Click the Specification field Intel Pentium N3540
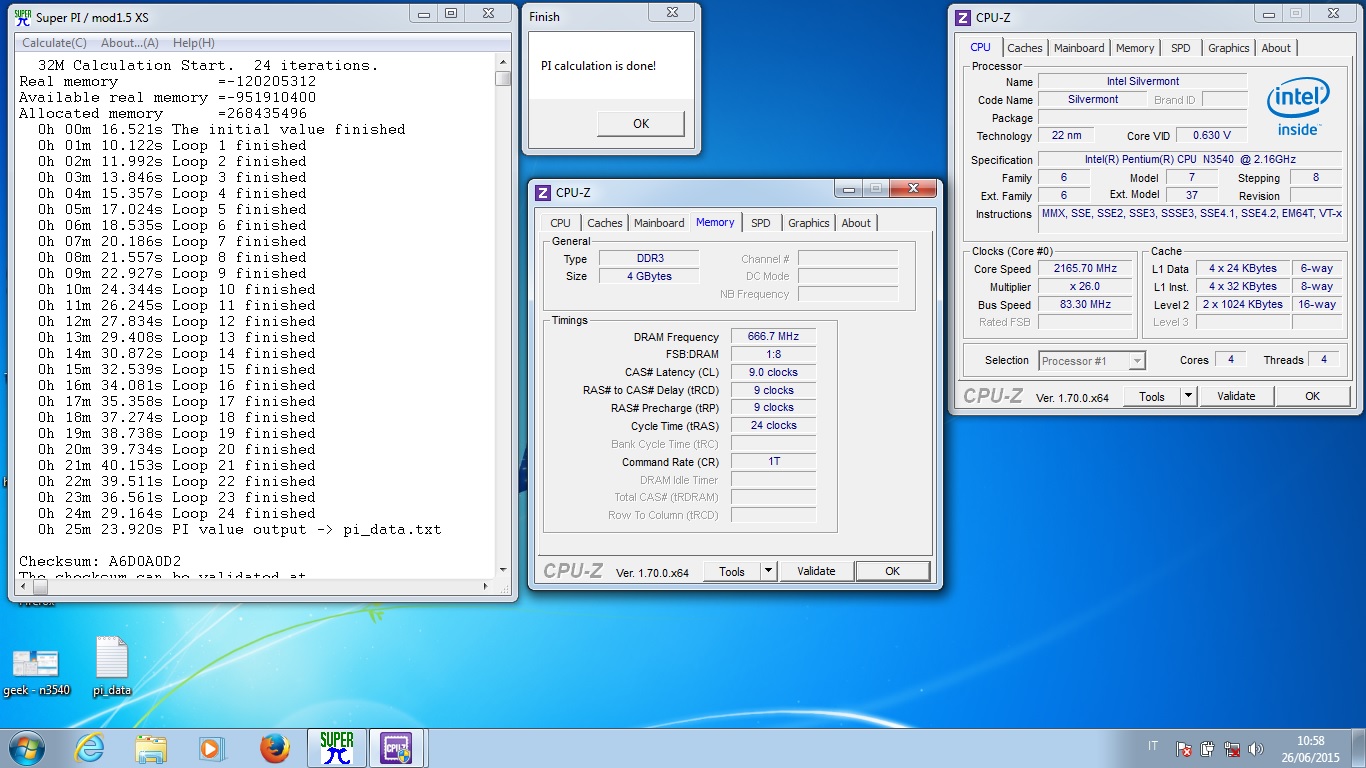The width and height of the screenshot is (1366, 768). 1190,160
